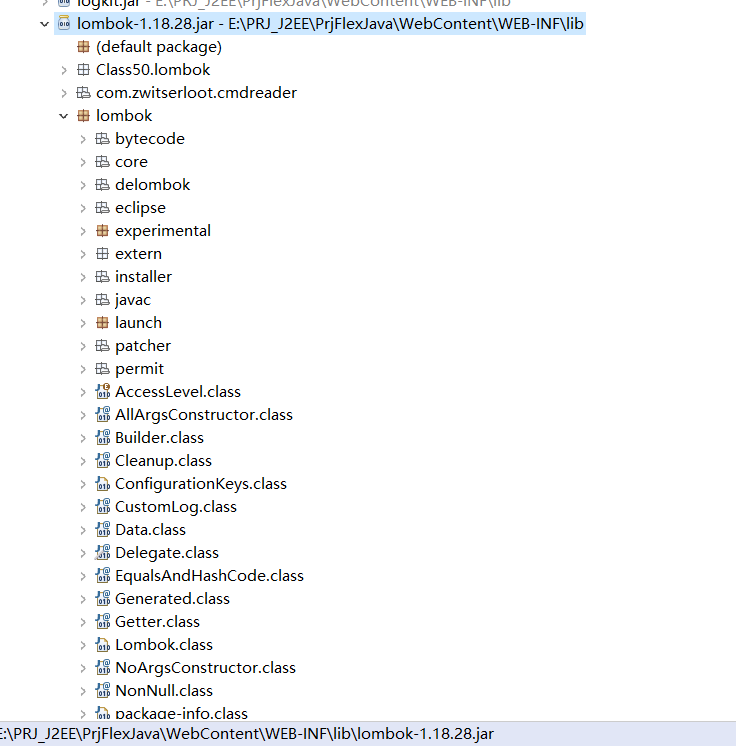Expand the Delegate.class node

[x=83, y=553]
